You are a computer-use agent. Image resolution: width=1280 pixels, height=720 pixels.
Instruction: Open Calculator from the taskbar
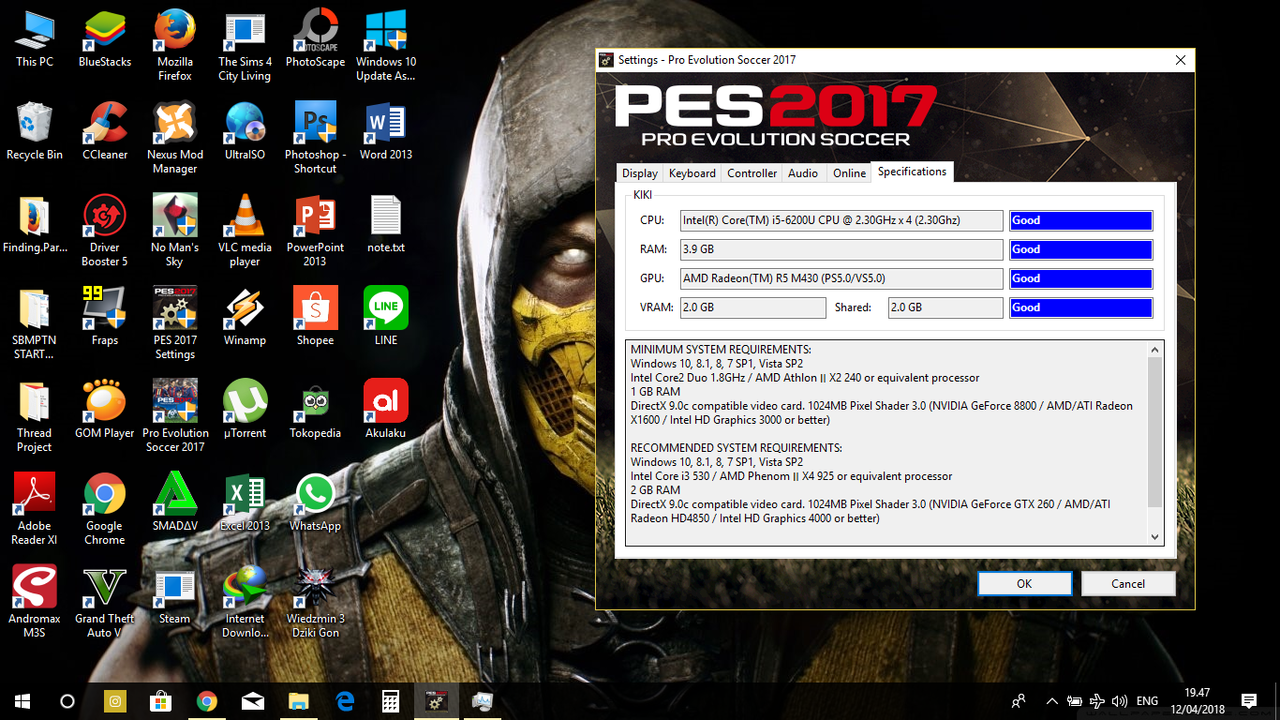[391, 701]
